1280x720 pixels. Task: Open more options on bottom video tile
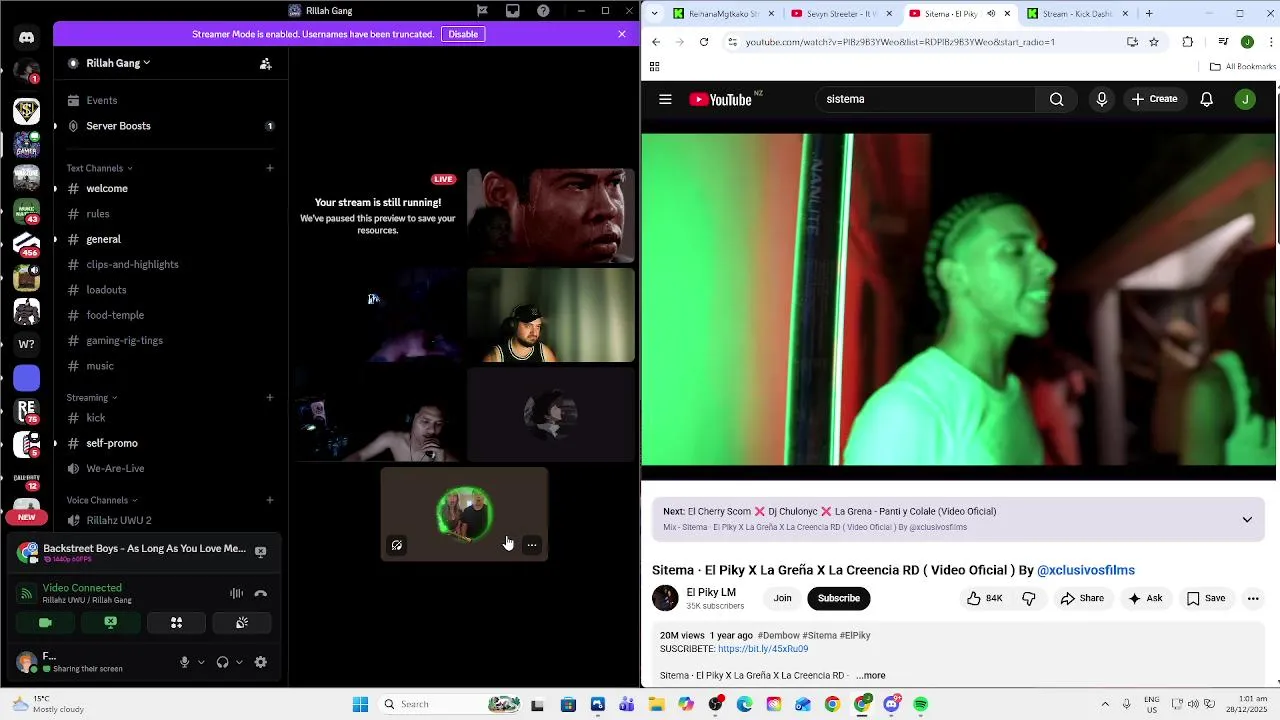532,545
